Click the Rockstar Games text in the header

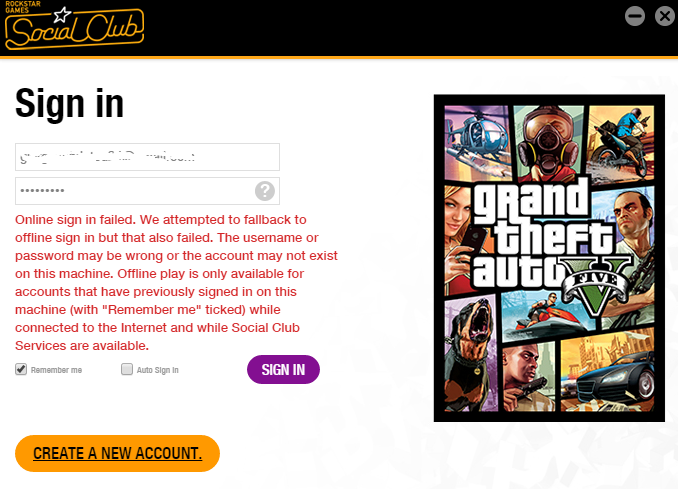(x=23, y=7)
